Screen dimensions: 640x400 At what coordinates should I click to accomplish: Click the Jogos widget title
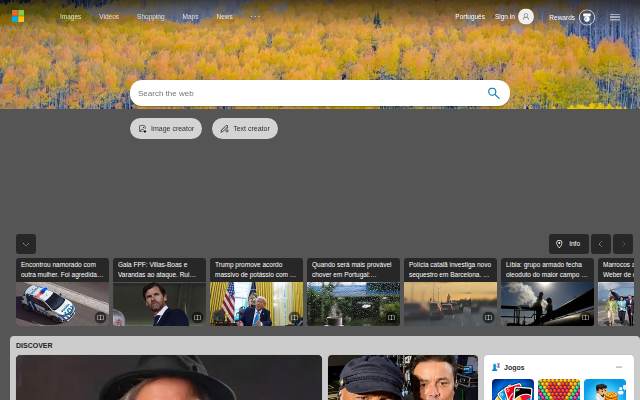click(514, 368)
